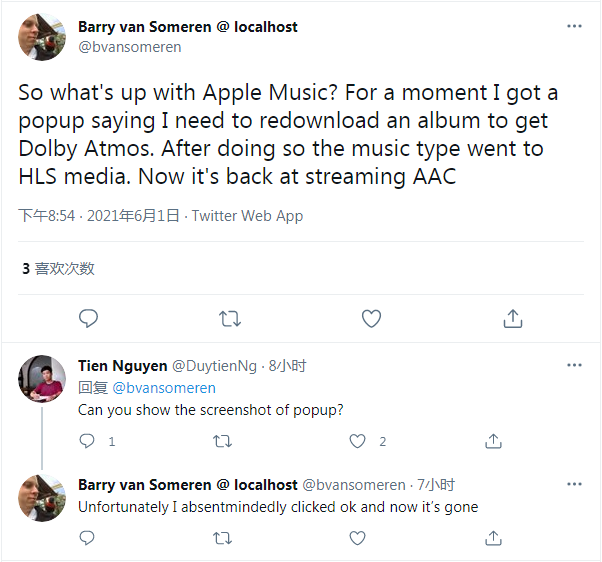Share Barry's 'Unfortunately' reply
This screenshot has width=602, height=562.
493,538
